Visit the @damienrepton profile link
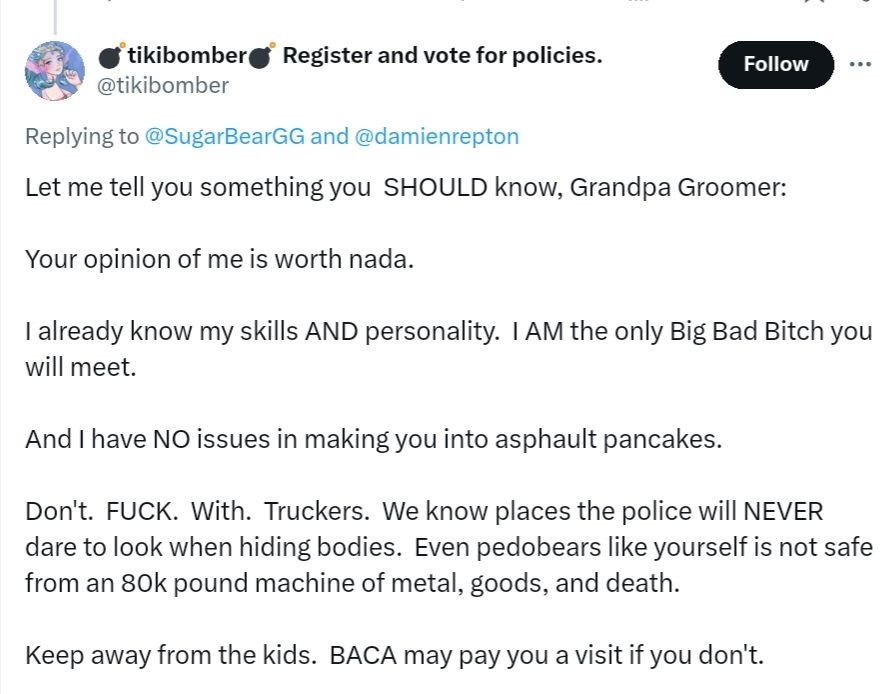Screen dimensions: 890x694 [437, 136]
